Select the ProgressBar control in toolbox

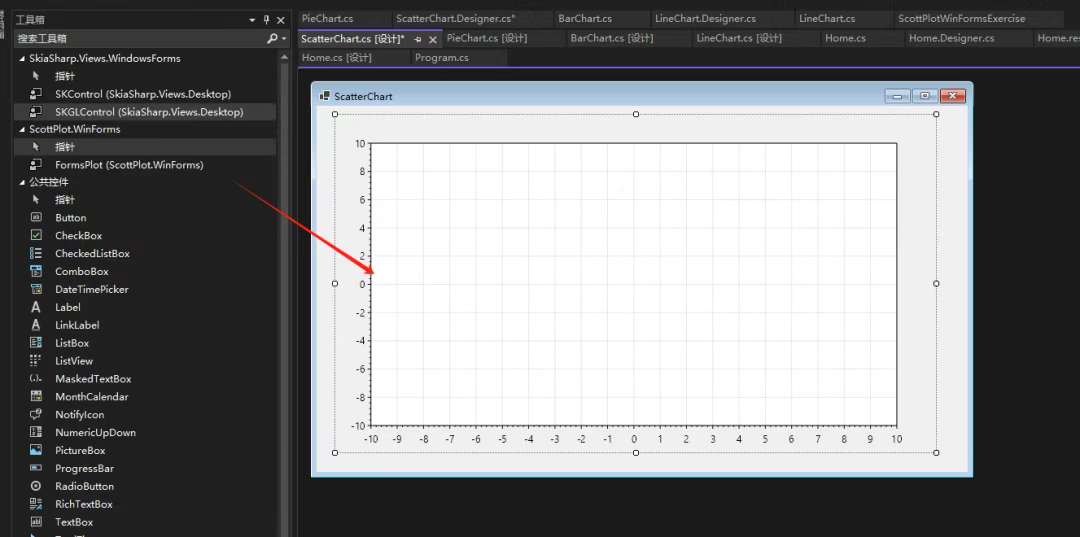click(x=84, y=469)
